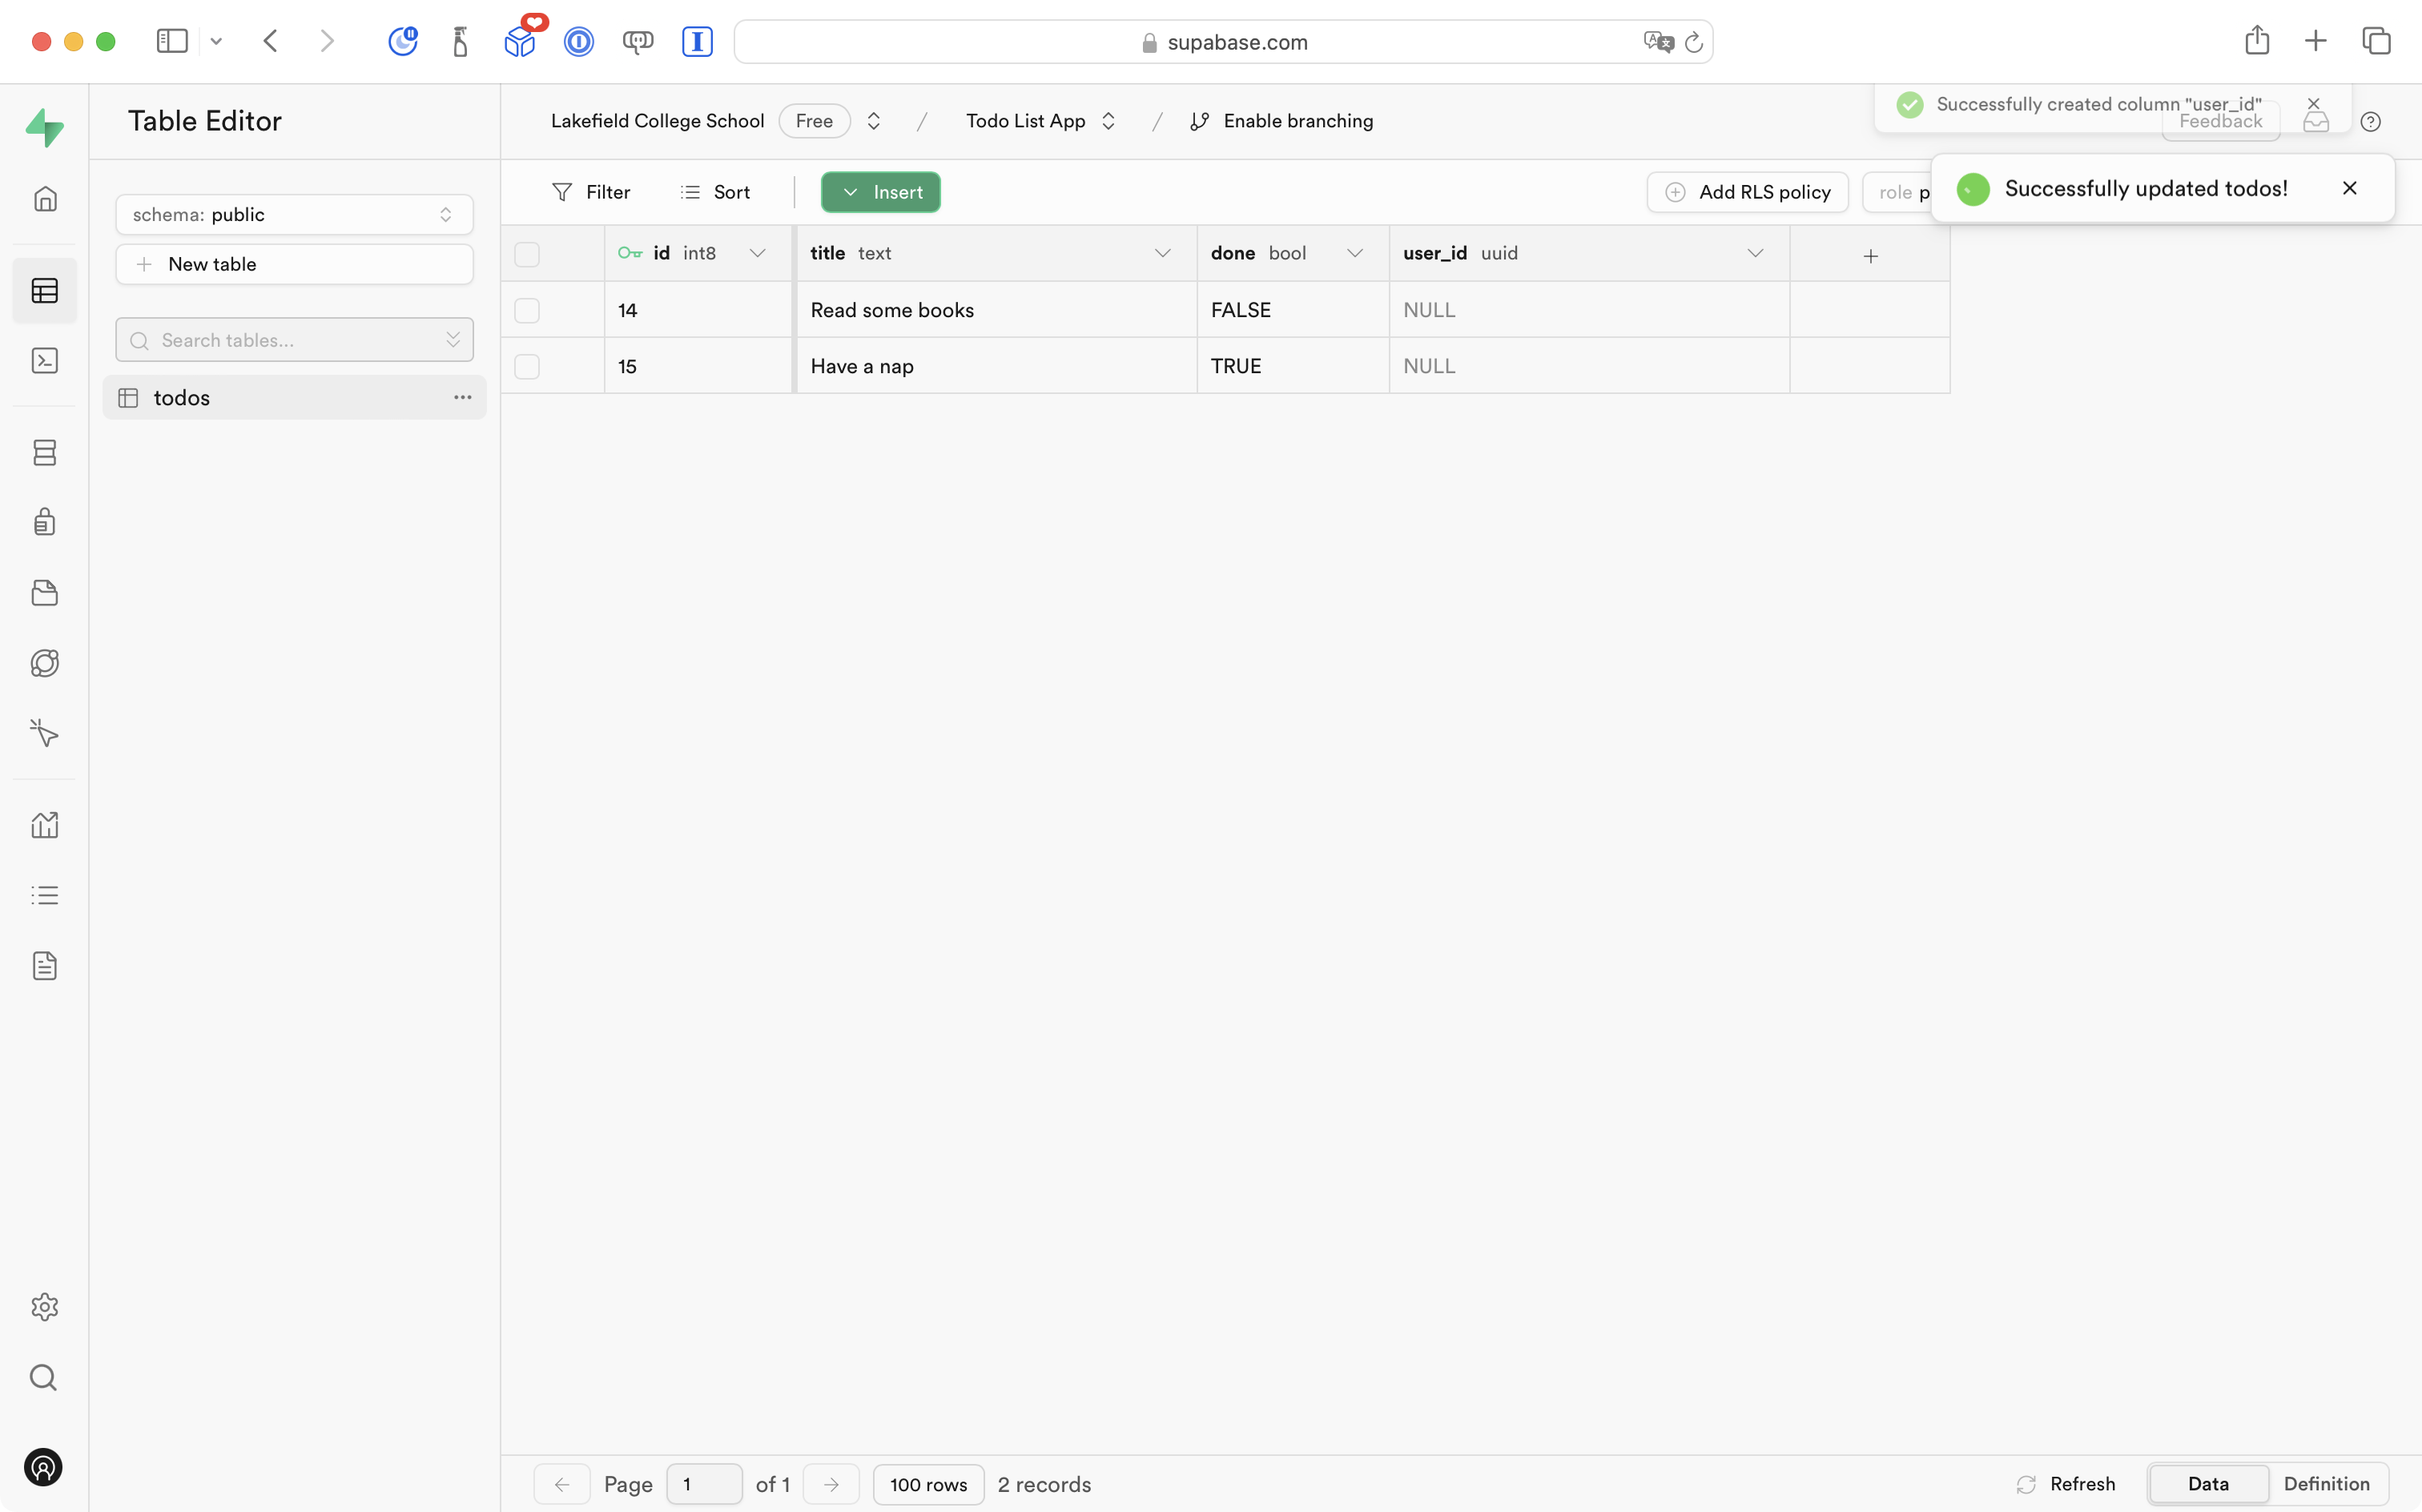Open the schema public dropdown
This screenshot has height=1512, width=2422.
pos(294,215)
